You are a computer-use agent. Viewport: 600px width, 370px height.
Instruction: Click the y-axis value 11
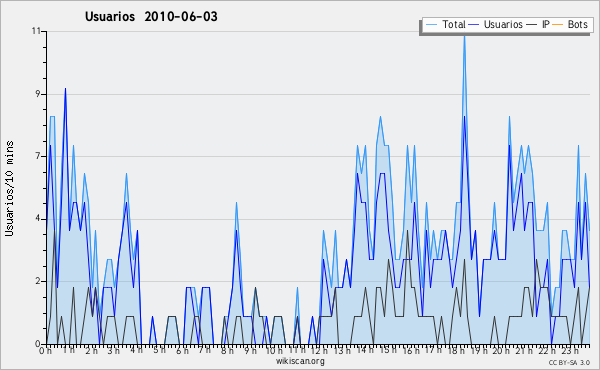[36, 31]
